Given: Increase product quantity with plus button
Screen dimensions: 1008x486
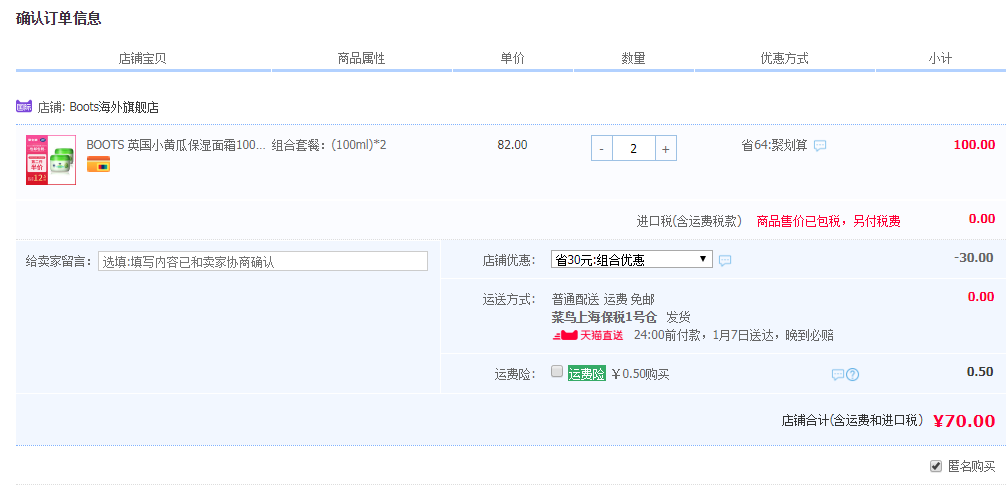Looking at the screenshot, I should [x=665, y=148].
